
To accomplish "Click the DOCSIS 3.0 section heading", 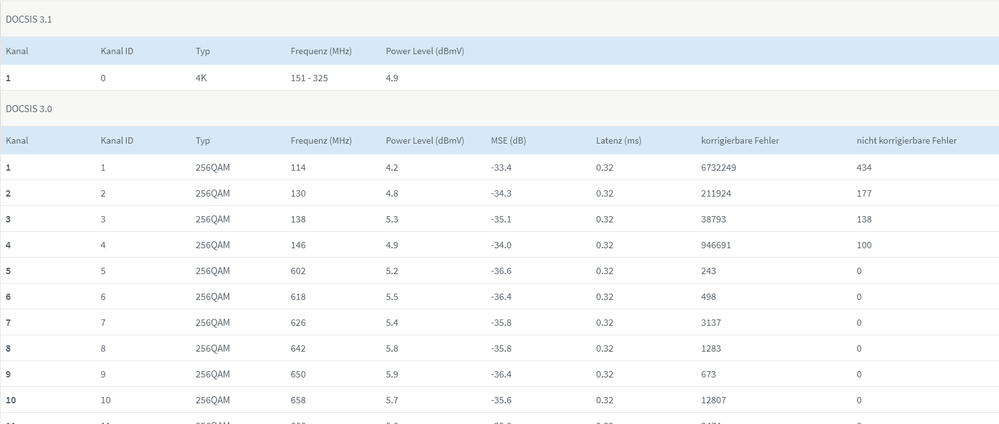I will click(29, 108).
